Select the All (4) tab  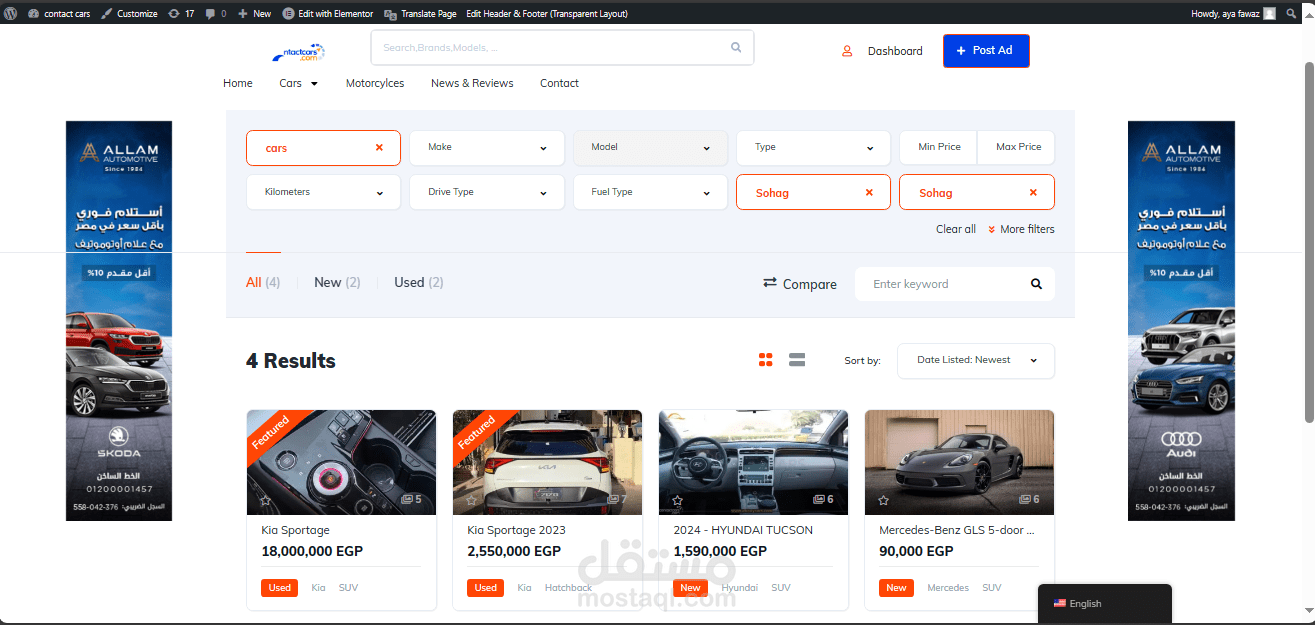tap(263, 283)
